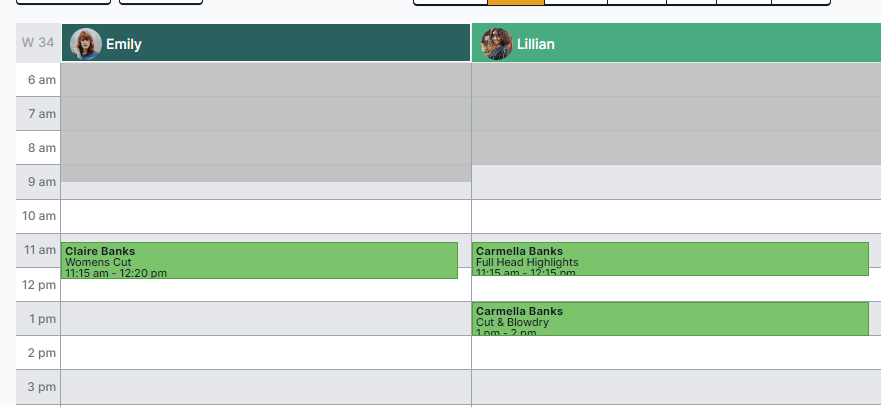Select Lillian's 3 pm calendar slot
Image resolution: width=881 pixels, height=407 pixels.
coord(676,387)
